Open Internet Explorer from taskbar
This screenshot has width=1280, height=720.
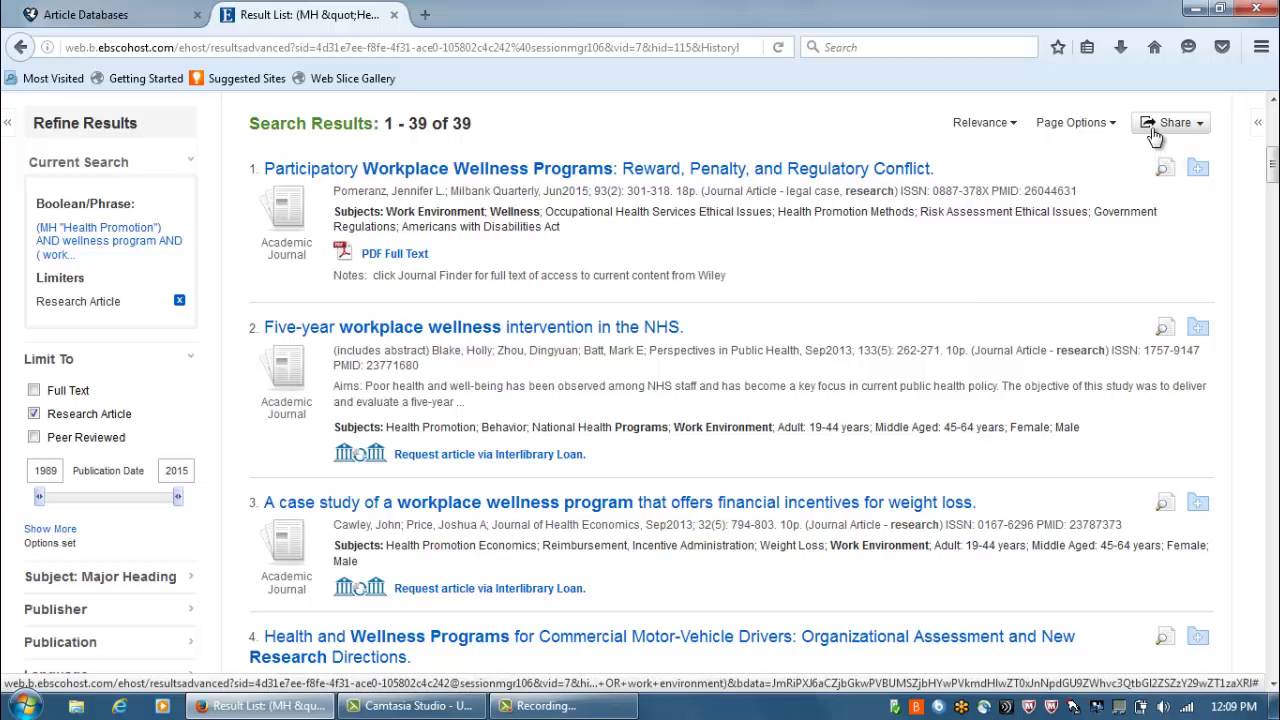point(119,706)
